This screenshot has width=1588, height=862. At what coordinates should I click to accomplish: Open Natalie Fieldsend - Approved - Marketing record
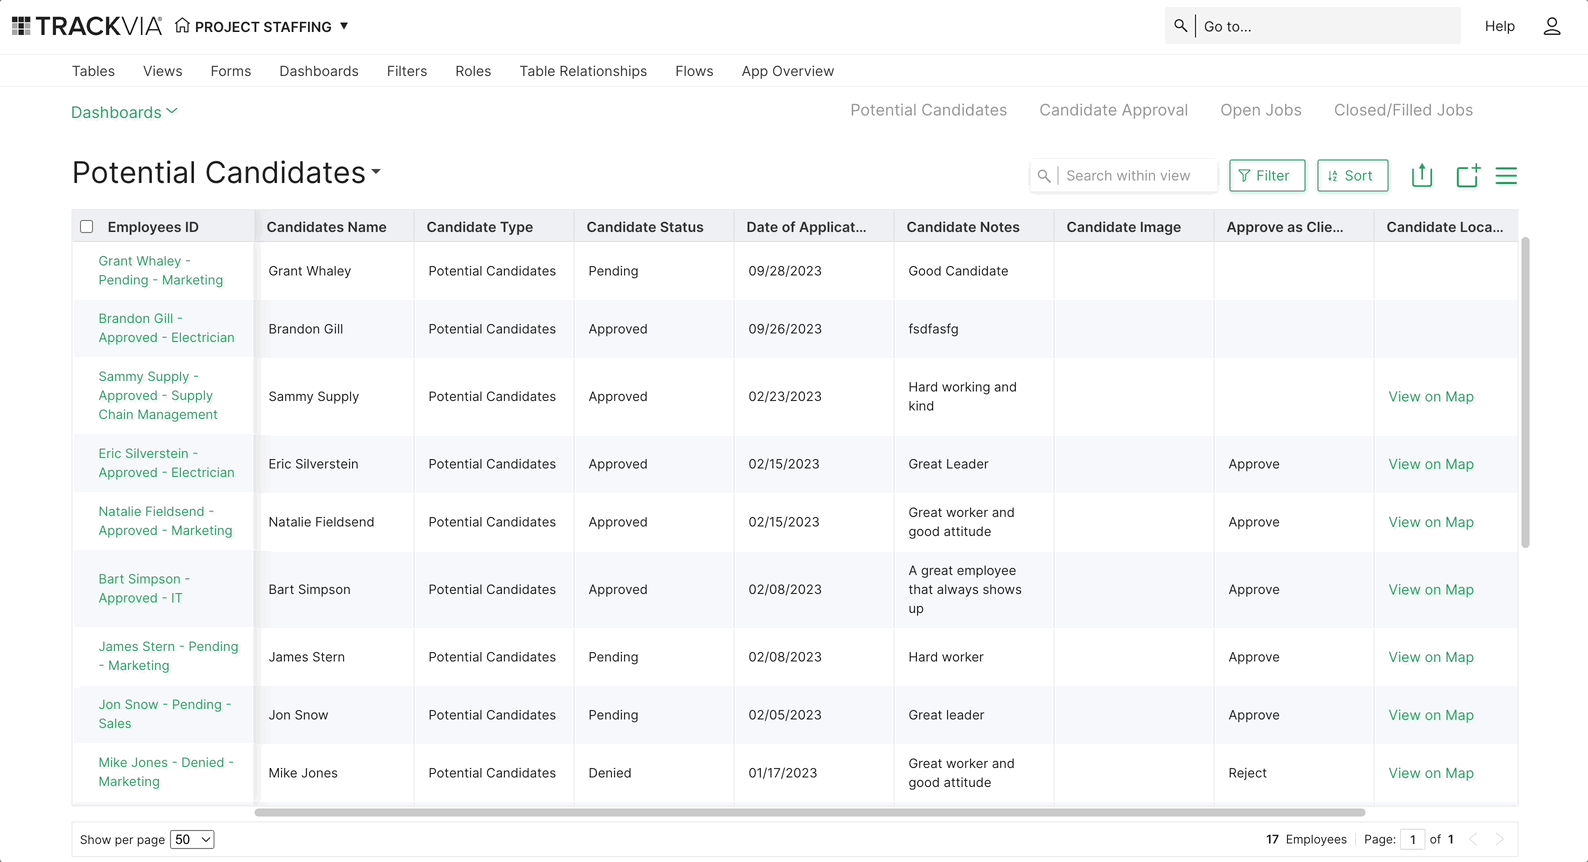165,521
